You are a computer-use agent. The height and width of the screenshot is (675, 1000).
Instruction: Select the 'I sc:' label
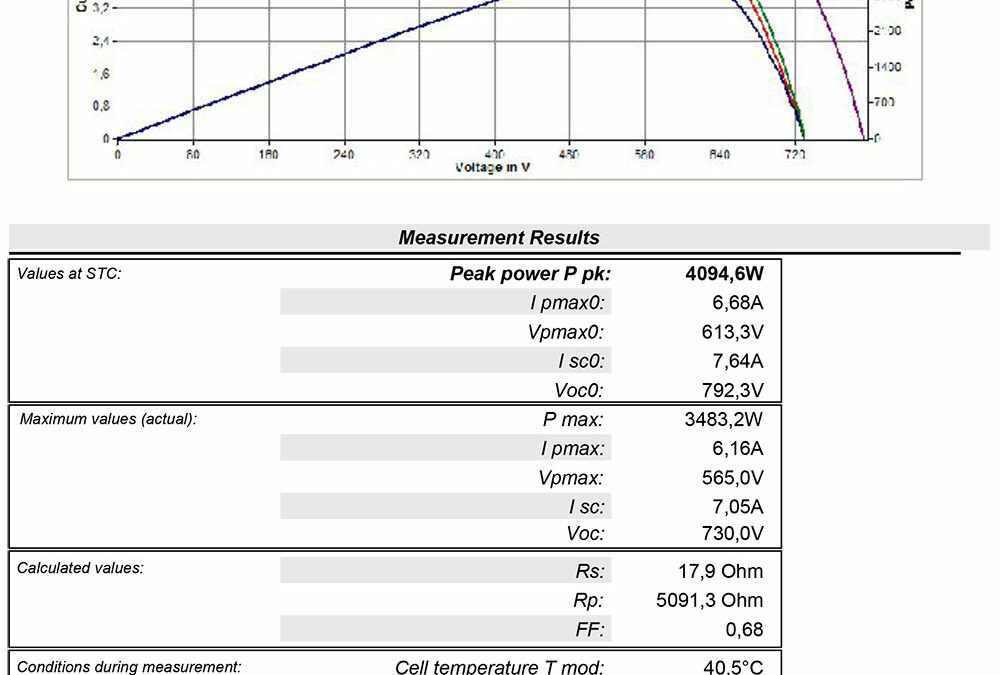coord(586,507)
